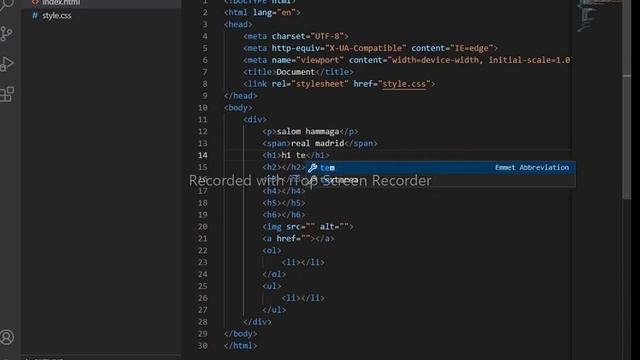Viewport: 640px width, 360px height.
Task: Open the Run and Debug view
Action: click(7, 64)
